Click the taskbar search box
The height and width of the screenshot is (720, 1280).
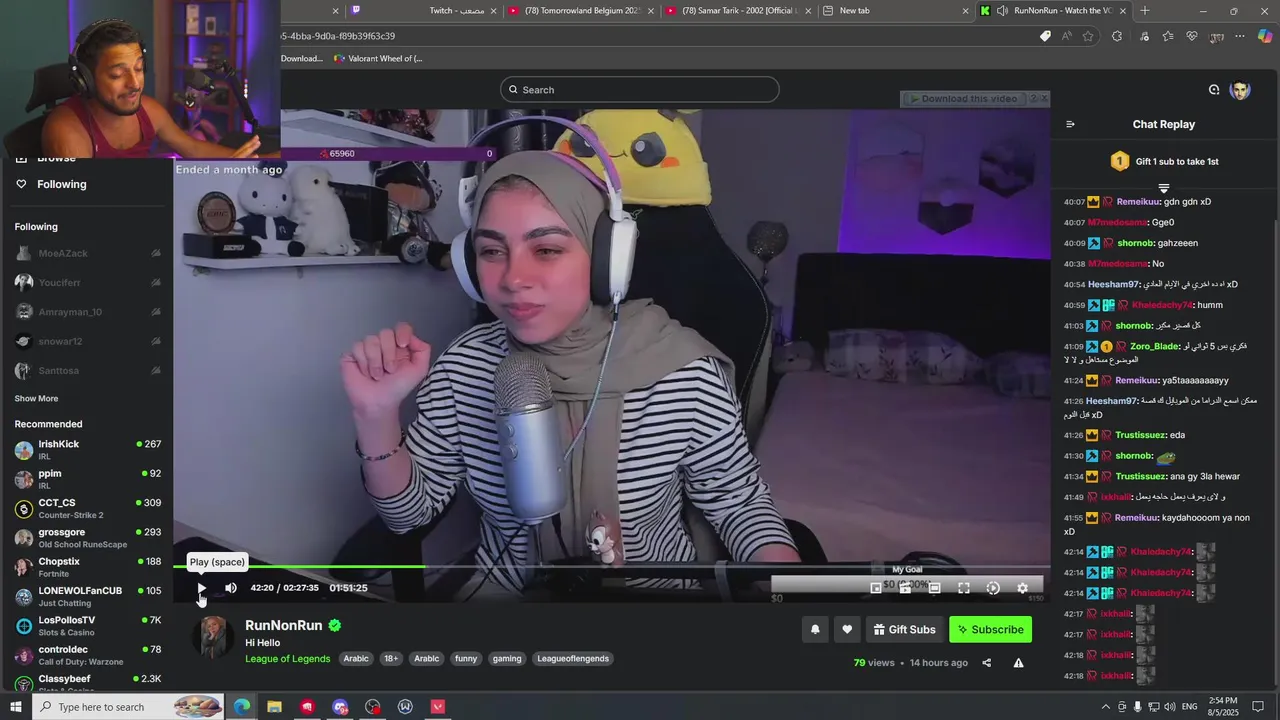129,707
